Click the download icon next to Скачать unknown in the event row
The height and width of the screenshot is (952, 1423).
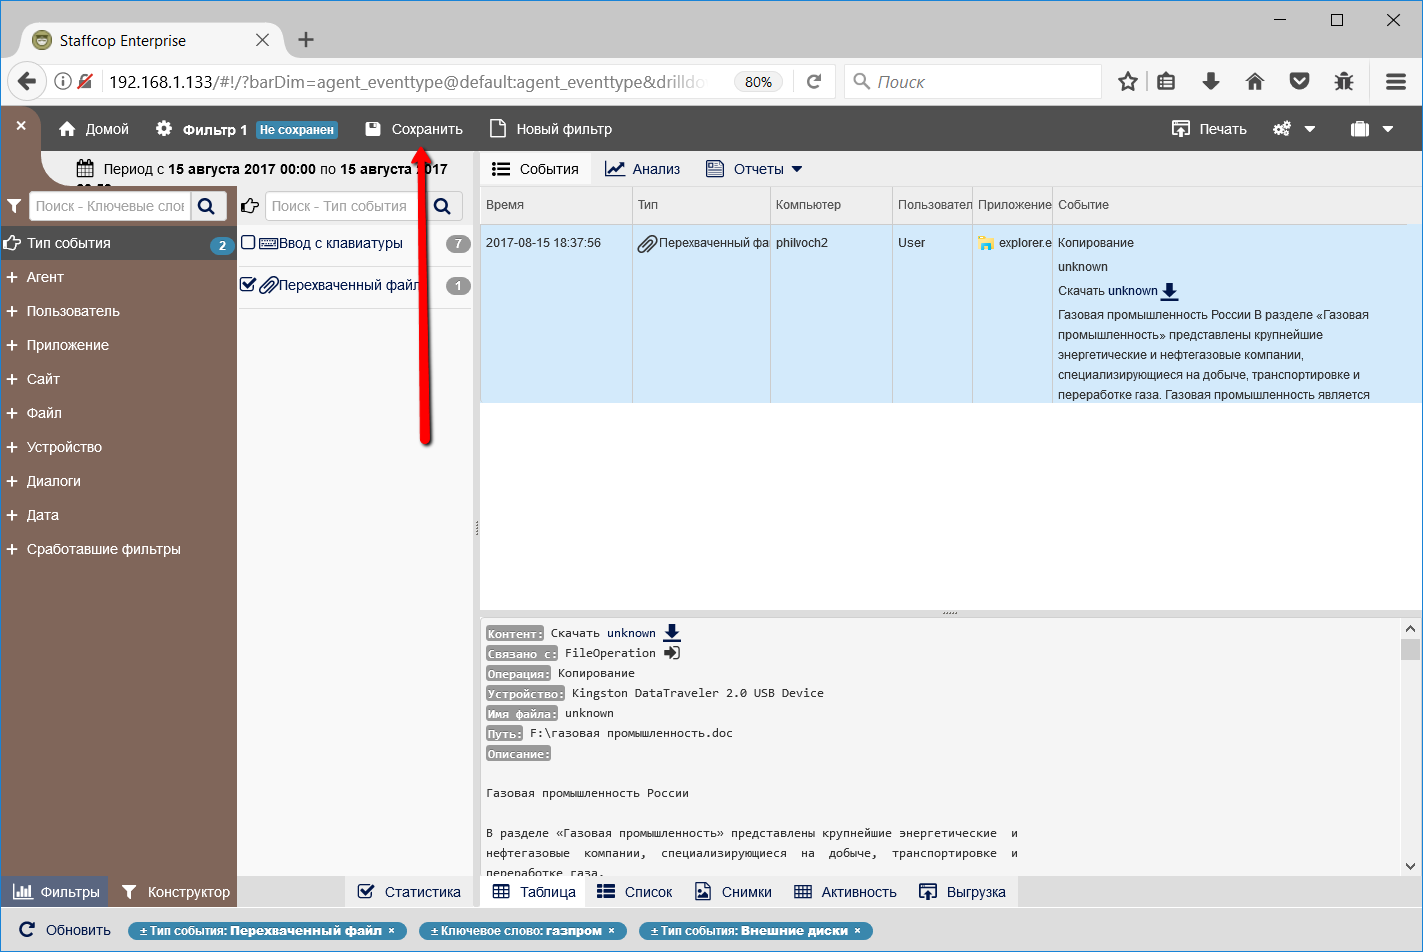pos(1169,291)
